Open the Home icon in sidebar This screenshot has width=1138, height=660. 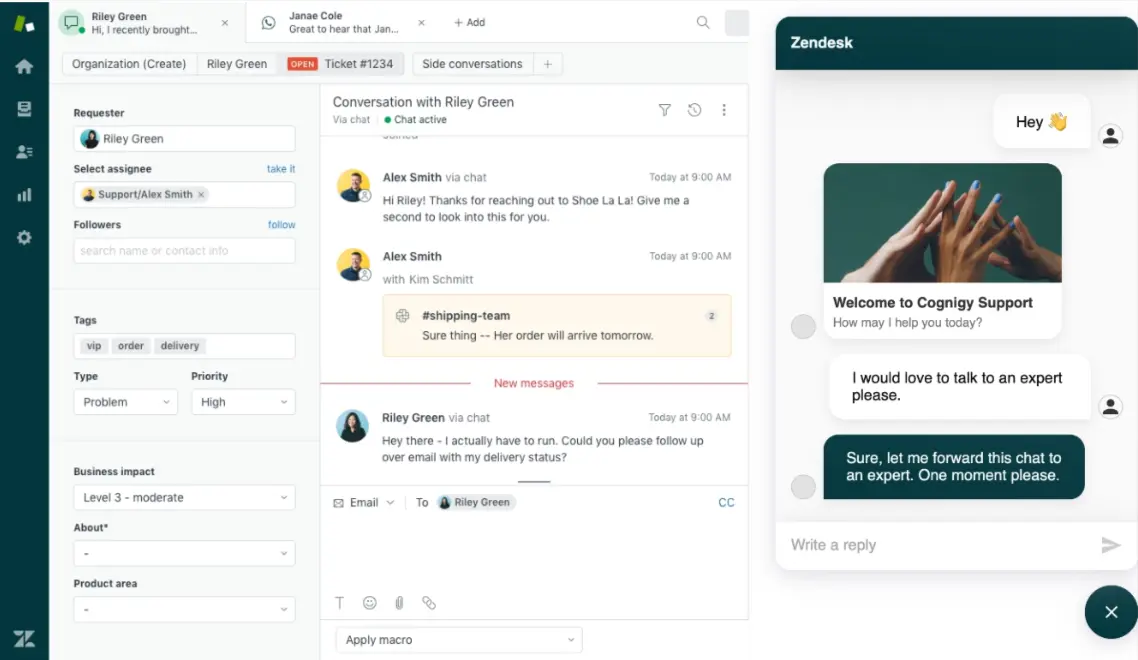(x=24, y=66)
